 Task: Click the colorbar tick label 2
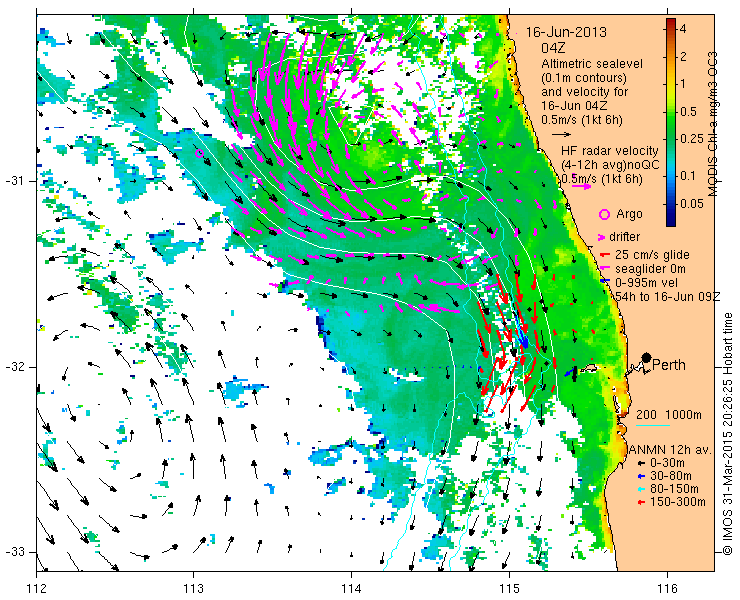[x=684, y=57]
